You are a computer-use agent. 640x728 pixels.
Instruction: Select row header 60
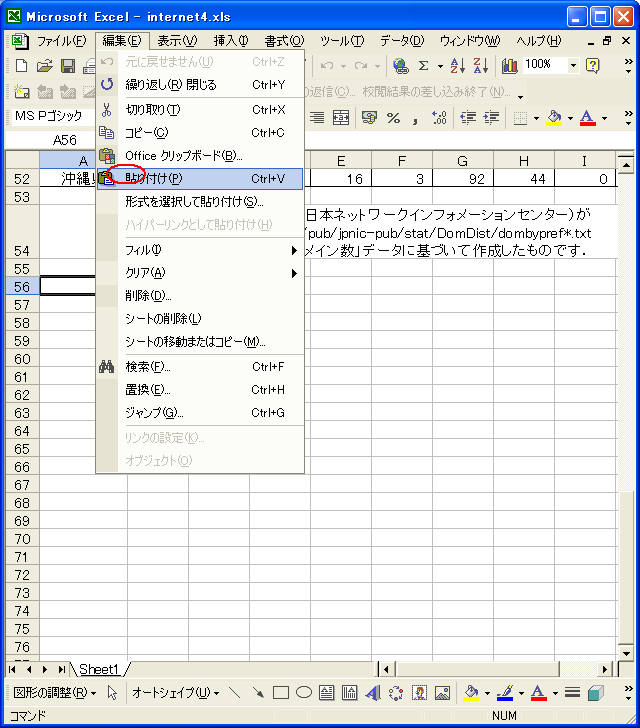(22, 359)
